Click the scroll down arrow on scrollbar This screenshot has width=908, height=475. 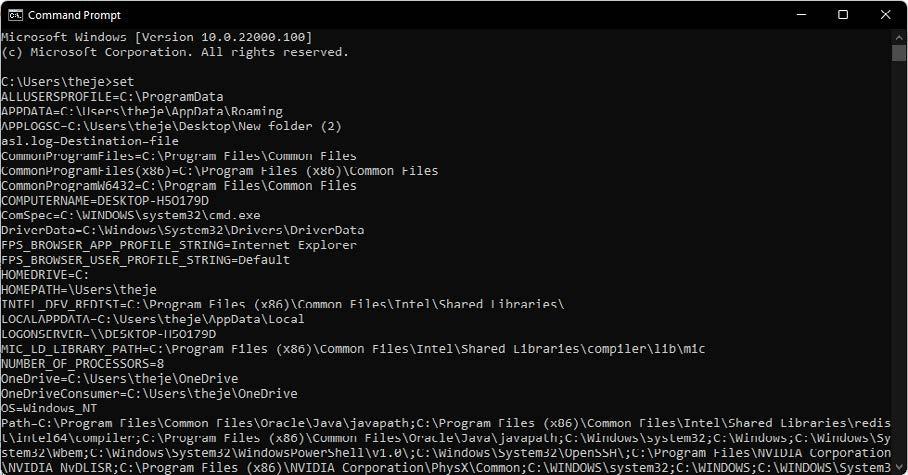(899, 467)
